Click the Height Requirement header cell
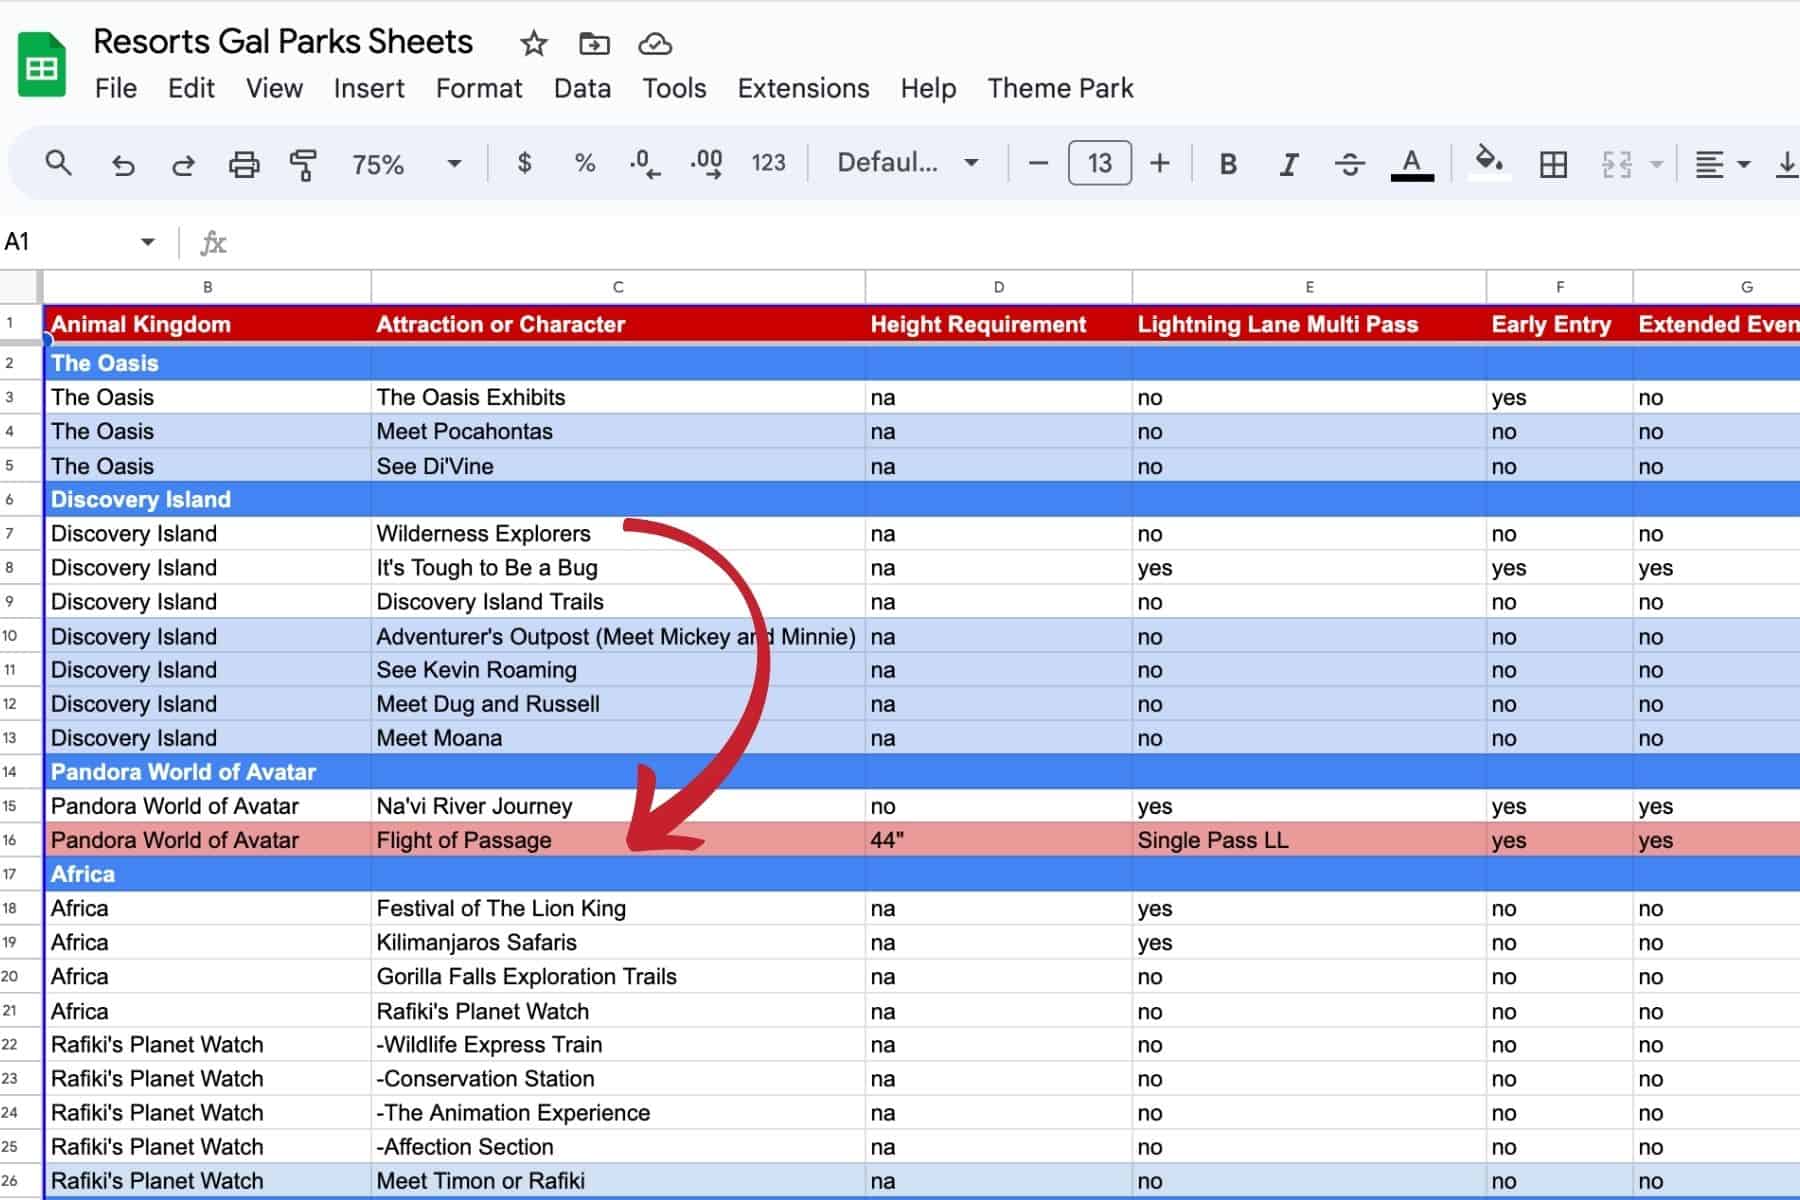This screenshot has height=1200, width=1800. click(998, 324)
